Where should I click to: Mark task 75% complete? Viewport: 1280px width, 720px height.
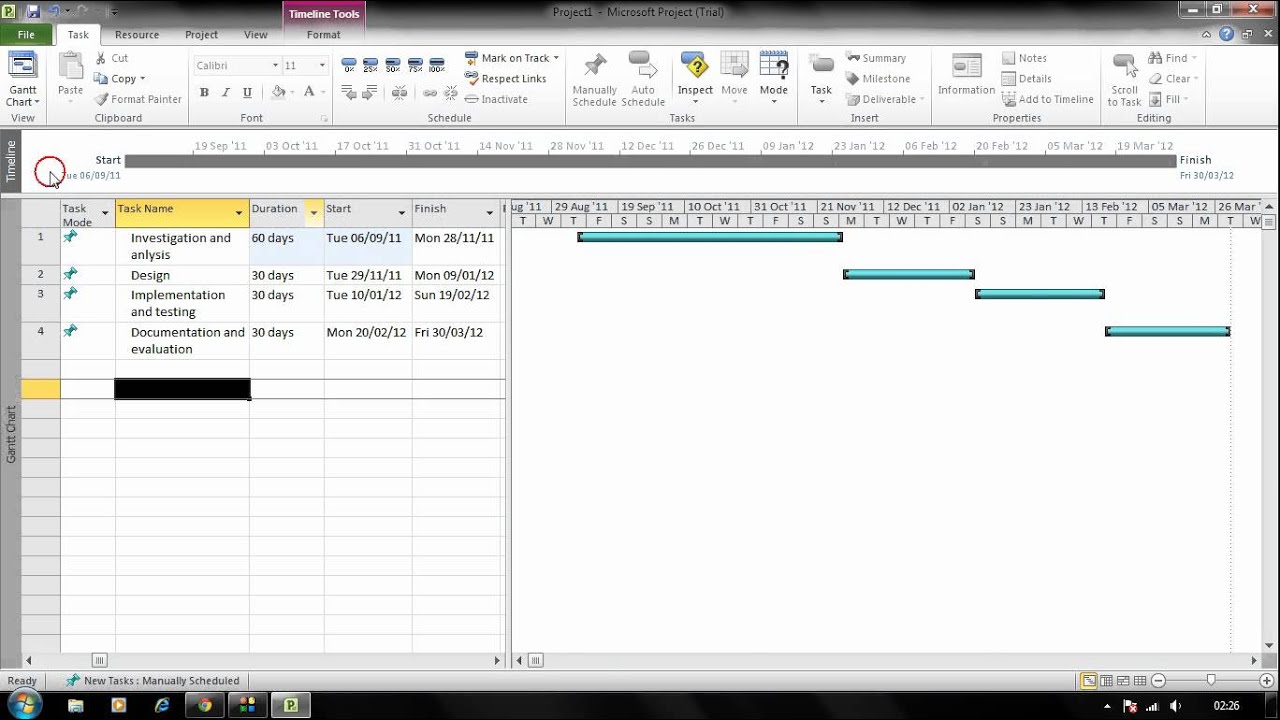pyautogui.click(x=415, y=65)
